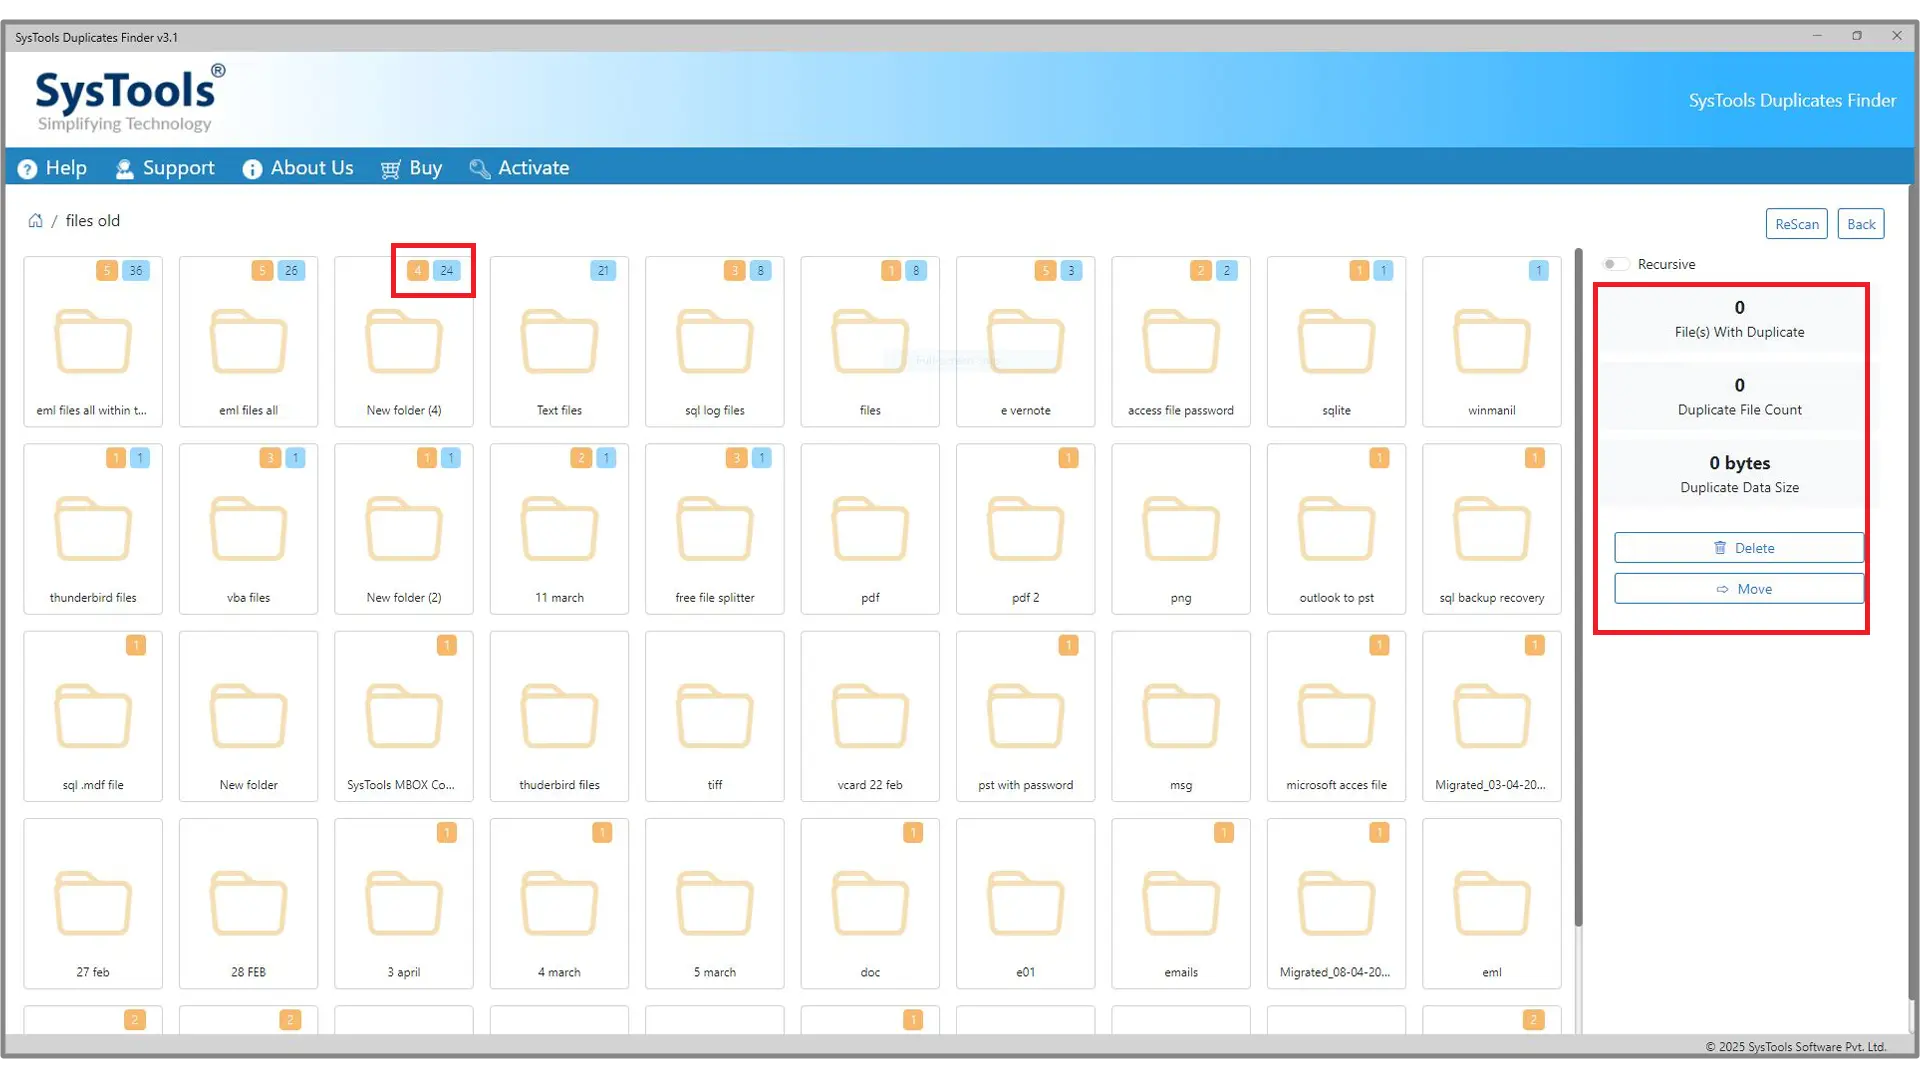This screenshot has height=1080, width=1920.
Task: Select the 'Migrated_03-04-20...' folder
Action: point(1492,716)
